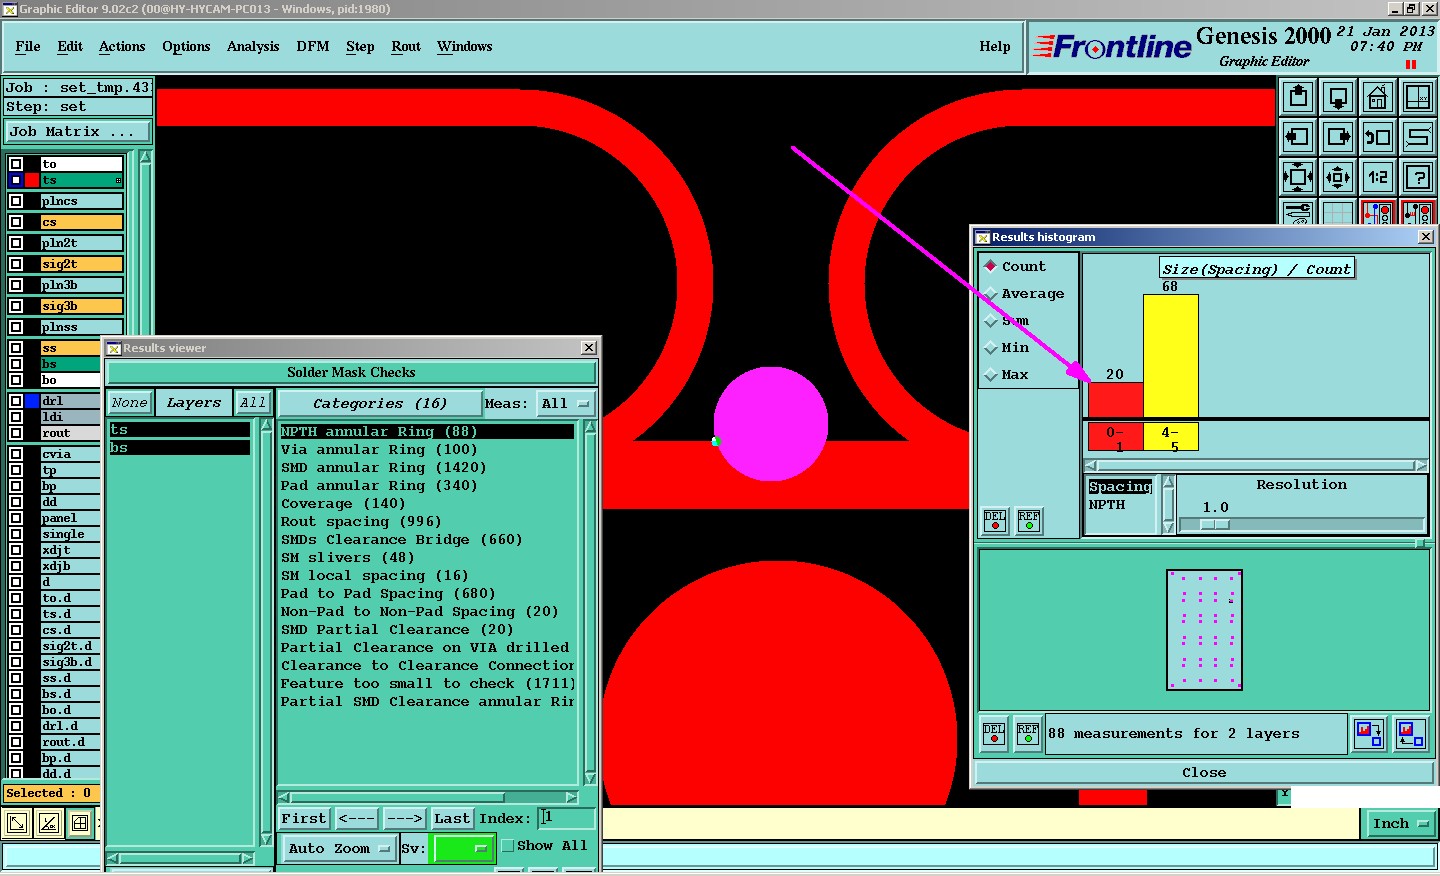This screenshot has width=1440, height=876.
Task: Open the Auto Zoom dropdown
Action: (x=339, y=848)
